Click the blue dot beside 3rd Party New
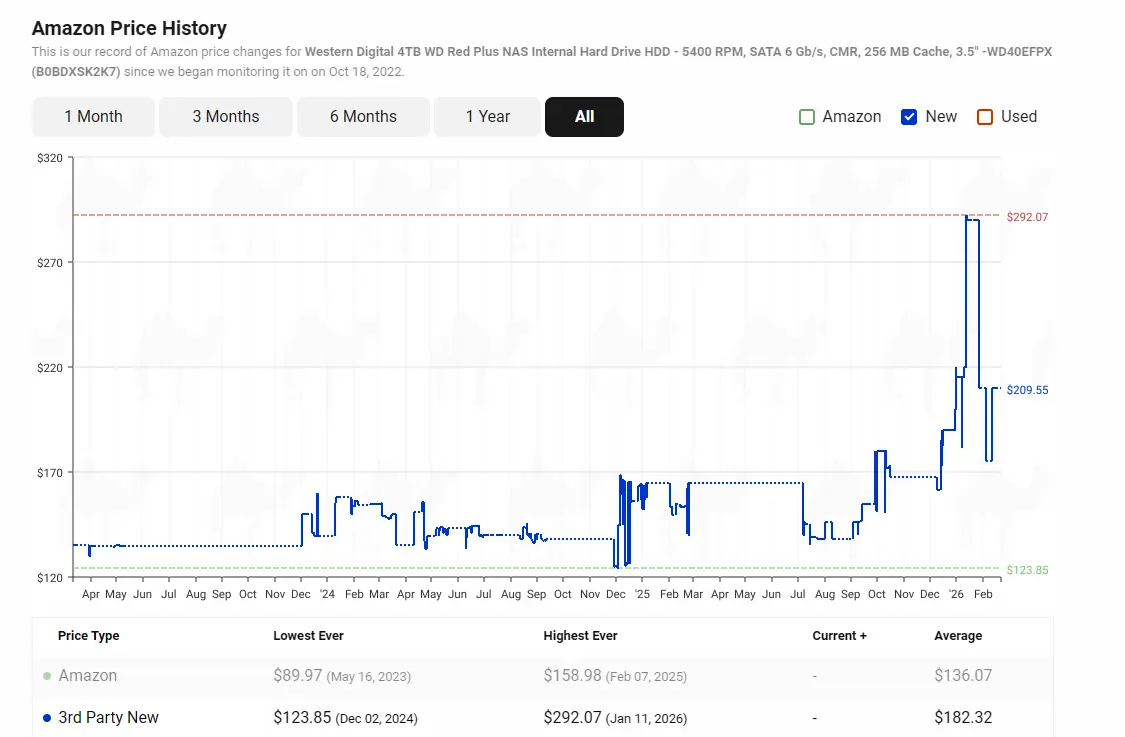The width and height of the screenshot is (1125, 737). click(47, 718)
